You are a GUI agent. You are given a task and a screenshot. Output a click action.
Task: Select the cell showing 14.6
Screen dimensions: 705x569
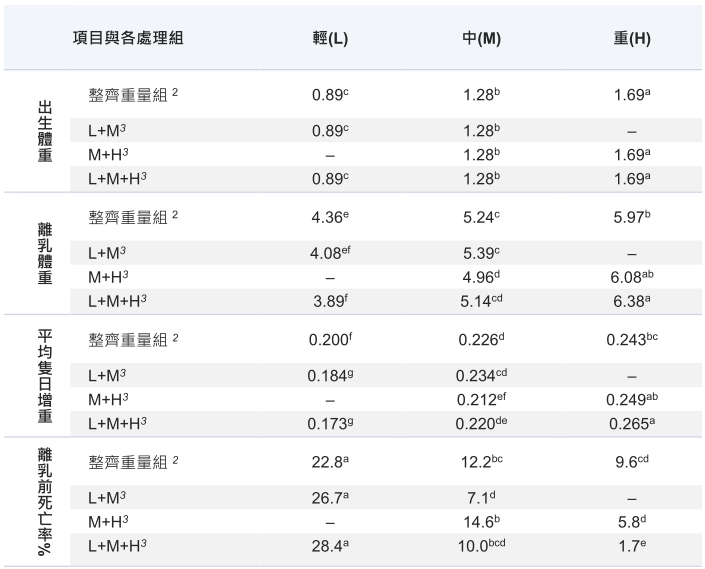pos(482,521)
